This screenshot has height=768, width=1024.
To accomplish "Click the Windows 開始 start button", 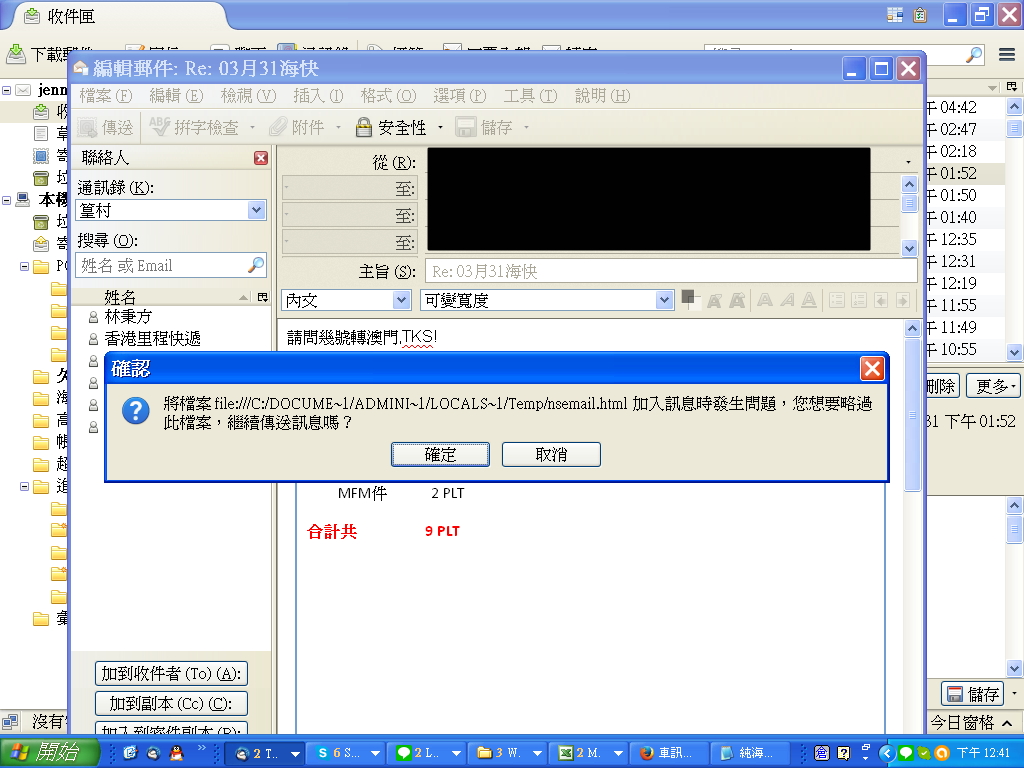I will coord(49,752).
